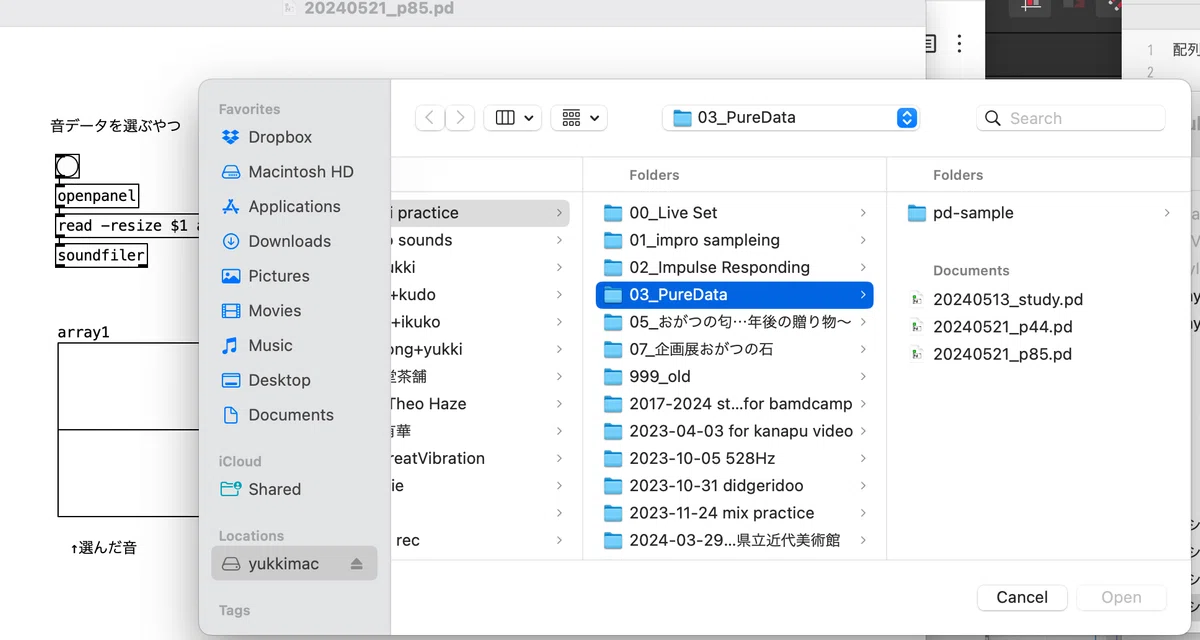Expand pd-sample folder chevron

(1166, 213)
